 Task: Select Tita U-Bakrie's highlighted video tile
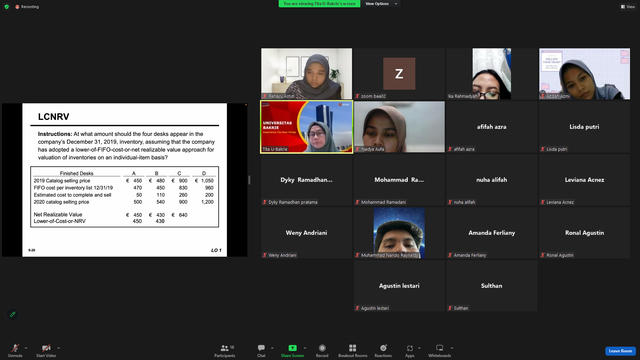(307, 127)
